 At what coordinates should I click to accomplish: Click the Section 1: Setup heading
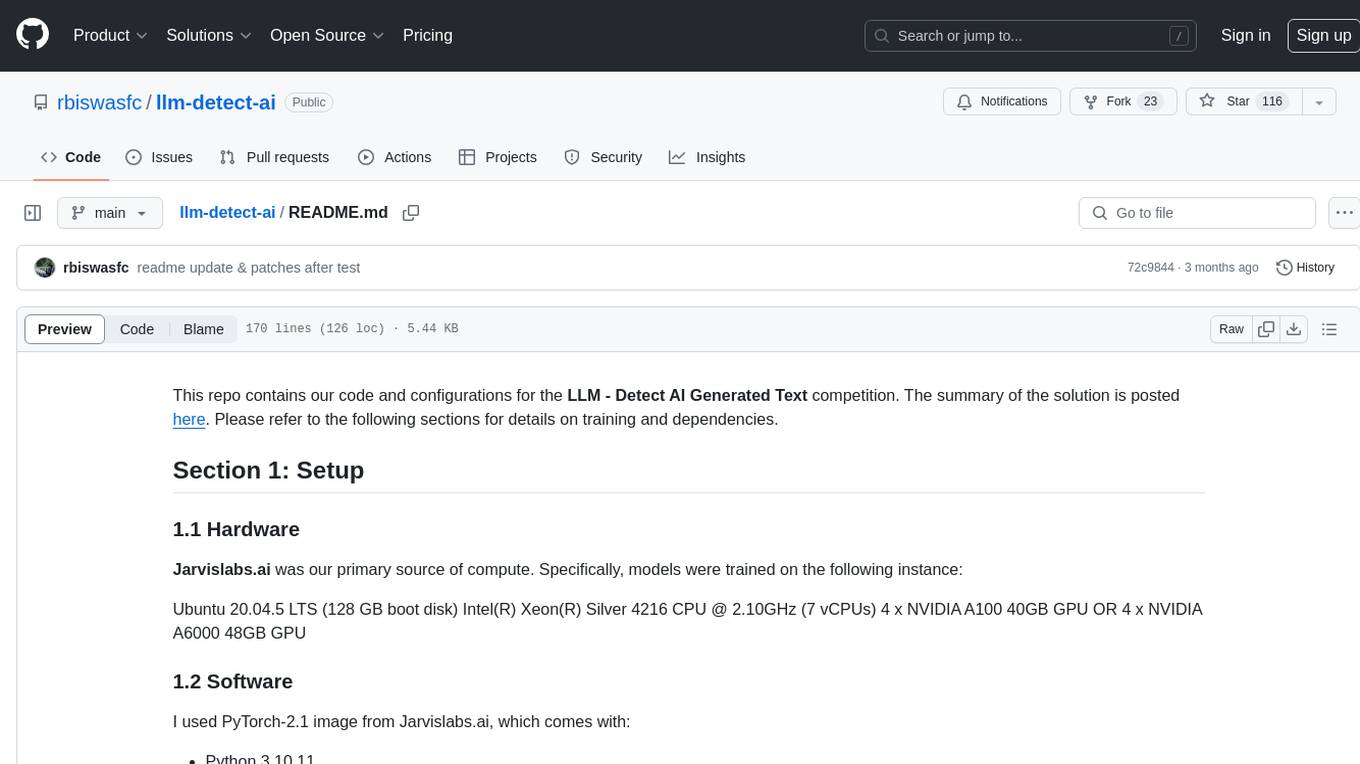pyautogui.click(x=268, y=470)
